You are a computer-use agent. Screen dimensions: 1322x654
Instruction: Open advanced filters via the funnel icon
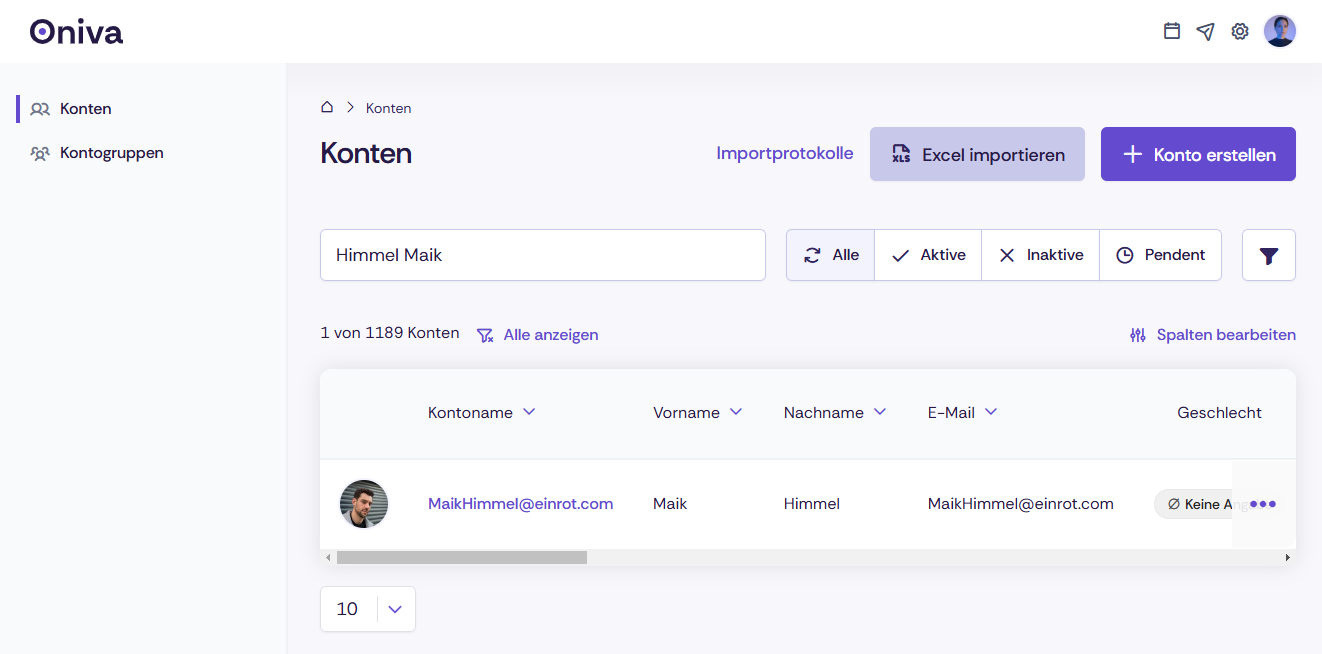pos(1268,255)
